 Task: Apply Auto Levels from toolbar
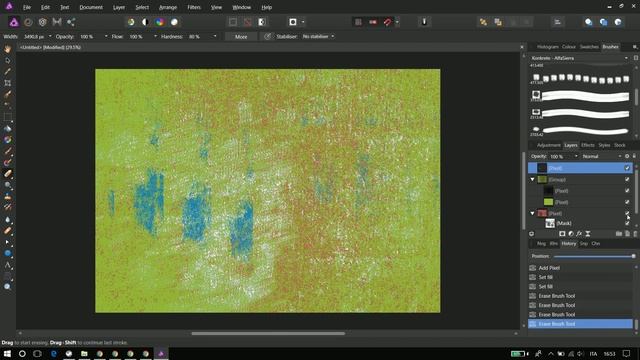click(131, 22)
